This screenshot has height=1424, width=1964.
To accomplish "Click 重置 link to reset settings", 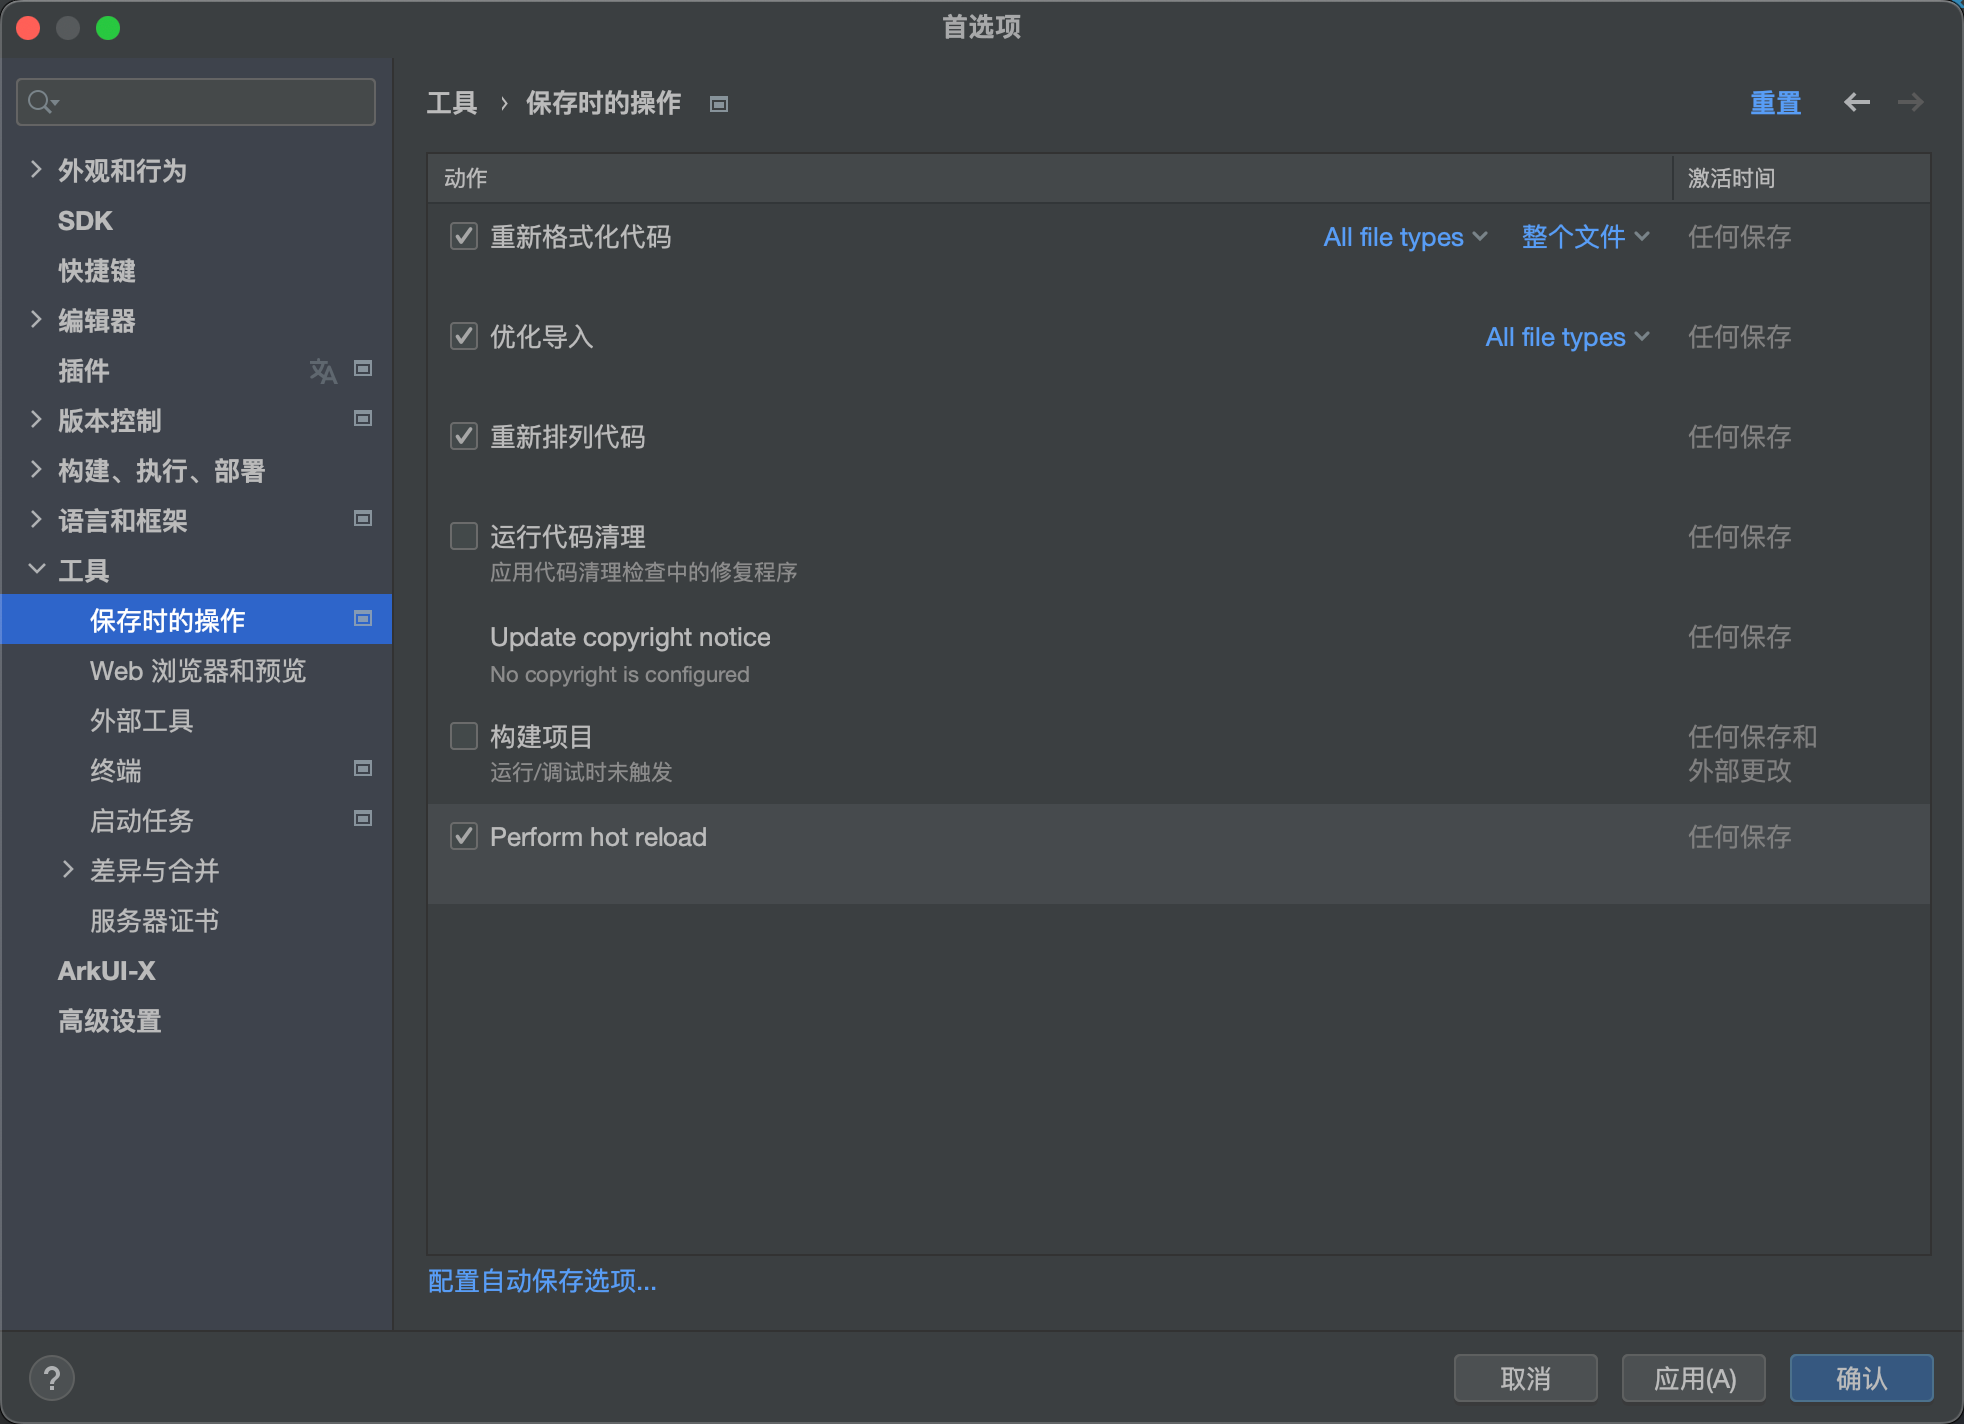I will click(1775, 103).
